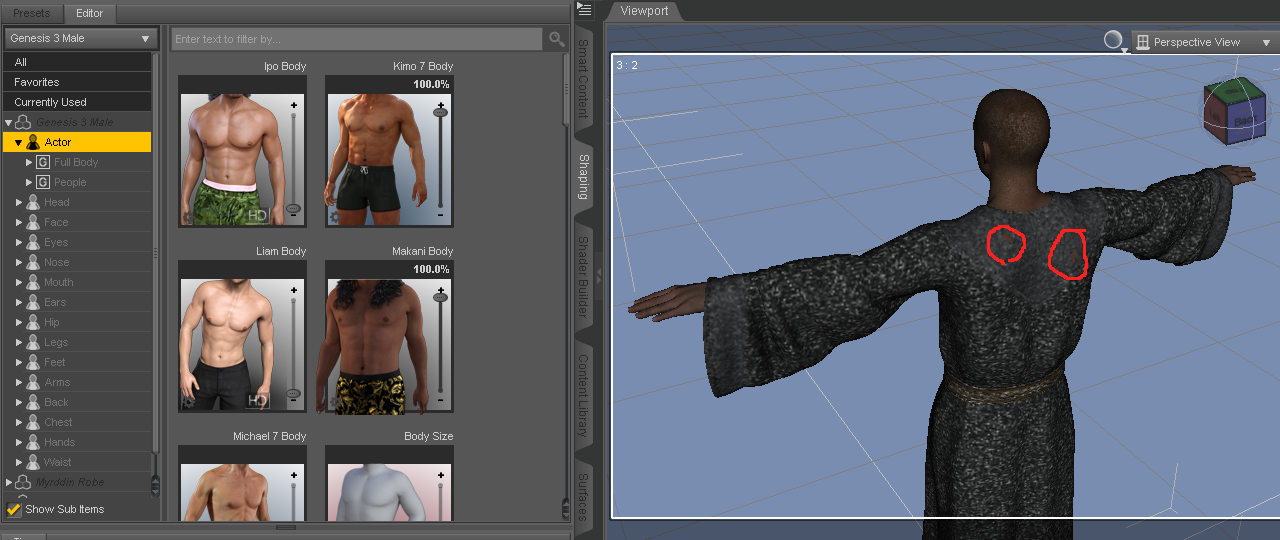Switch to the Presets tab
The image size is (1280, 540).
pos(31,13)
